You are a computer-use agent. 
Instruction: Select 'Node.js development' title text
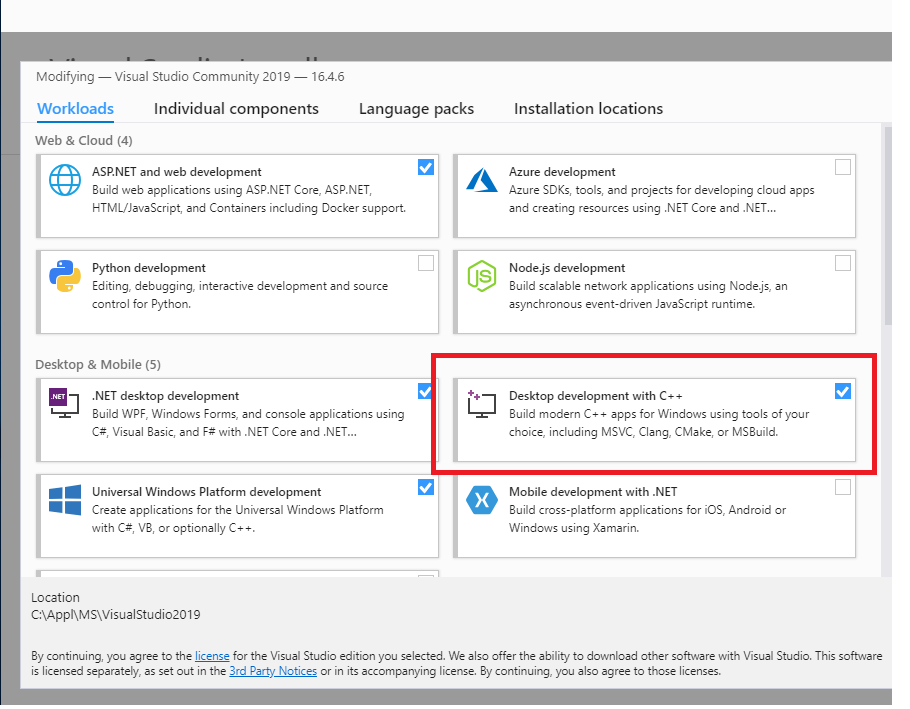(x=567, y=267)
